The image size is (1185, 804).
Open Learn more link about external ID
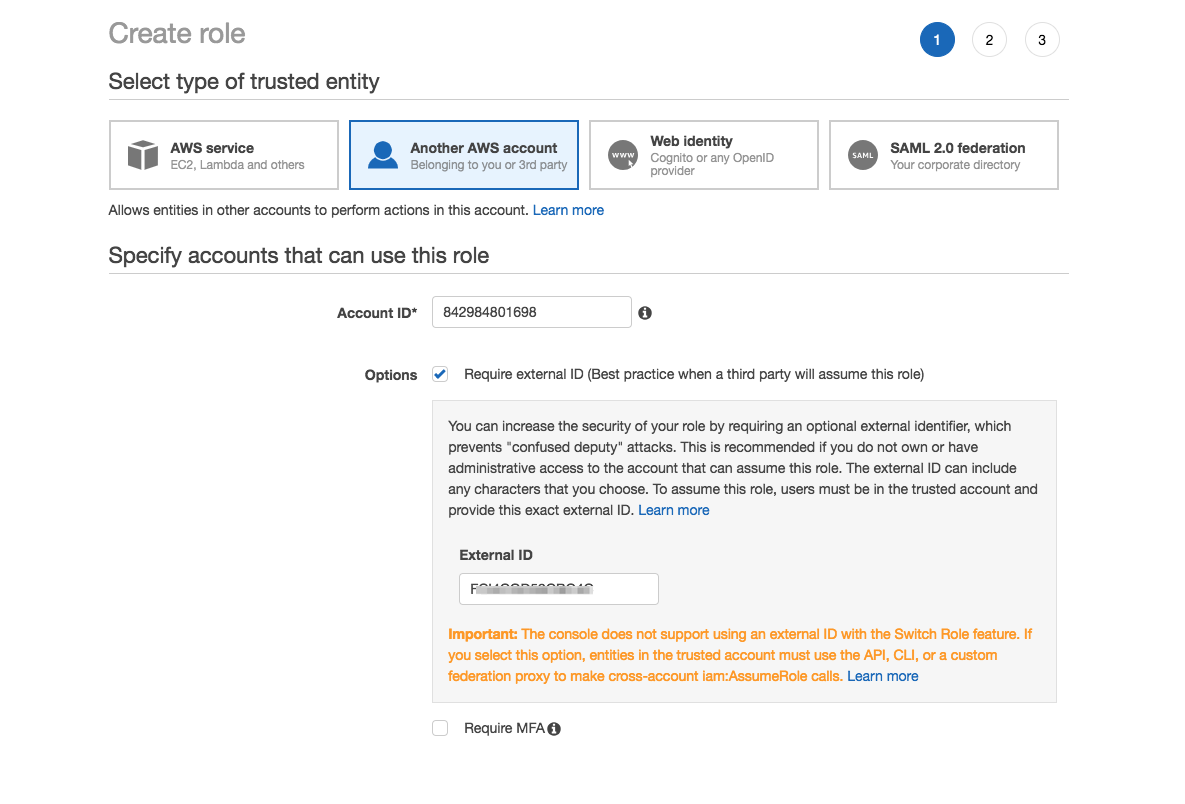tap(674, 510)
